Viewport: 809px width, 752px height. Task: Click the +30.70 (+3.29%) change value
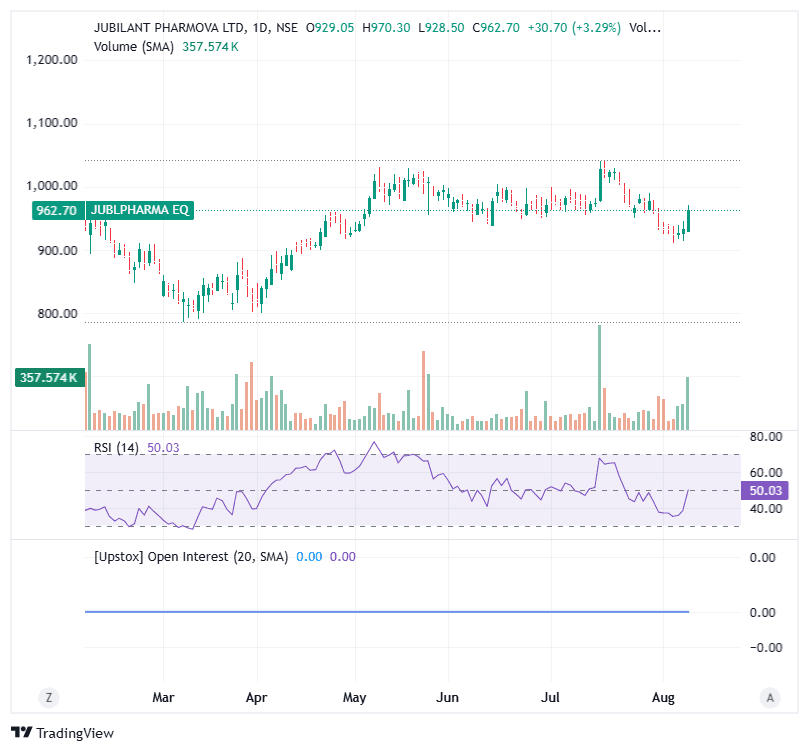pyautogui.click(x=574, y=28)
